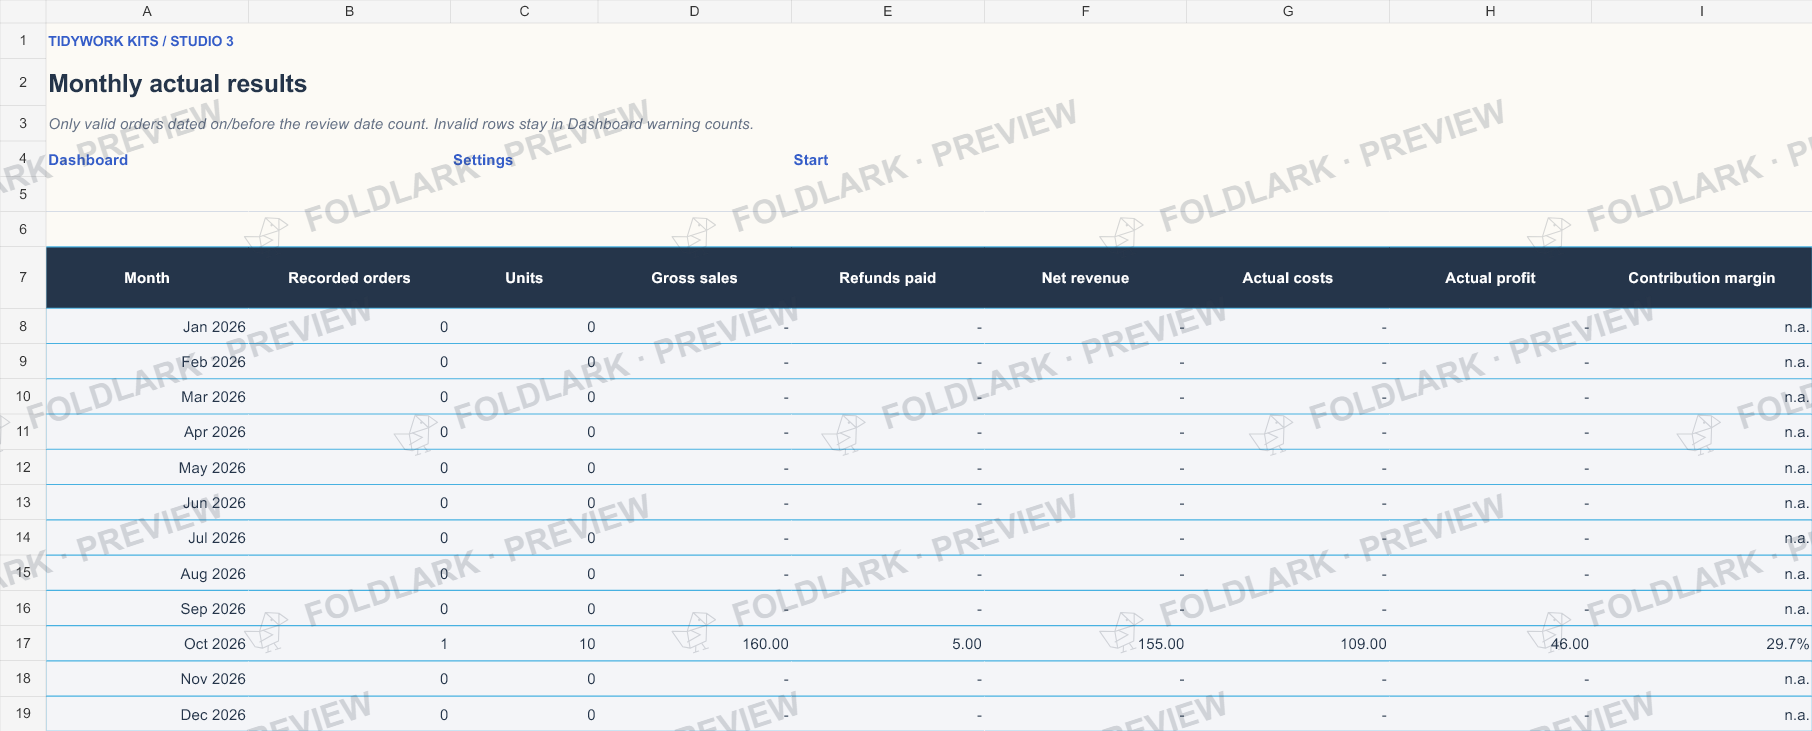The height and width of the screenshot is (731, 1812).
Task: Click the Net revenue column heading
Action: click(x=1085, y=278)
